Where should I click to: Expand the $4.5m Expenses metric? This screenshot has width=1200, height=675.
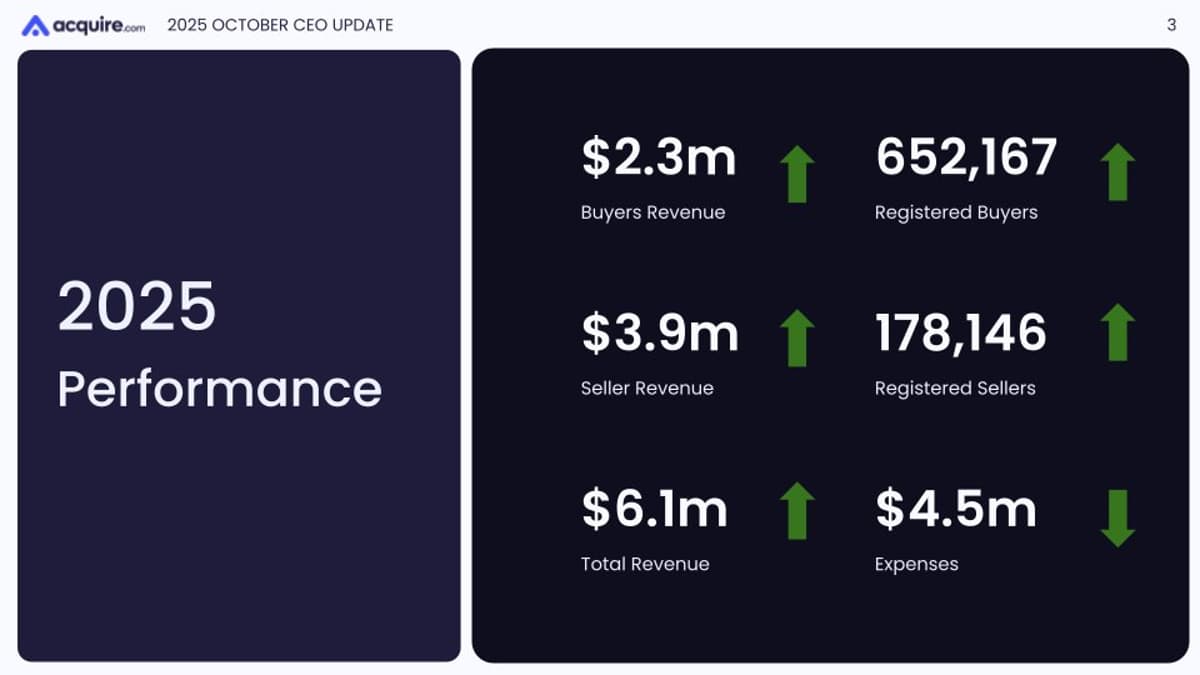(955, 509)
